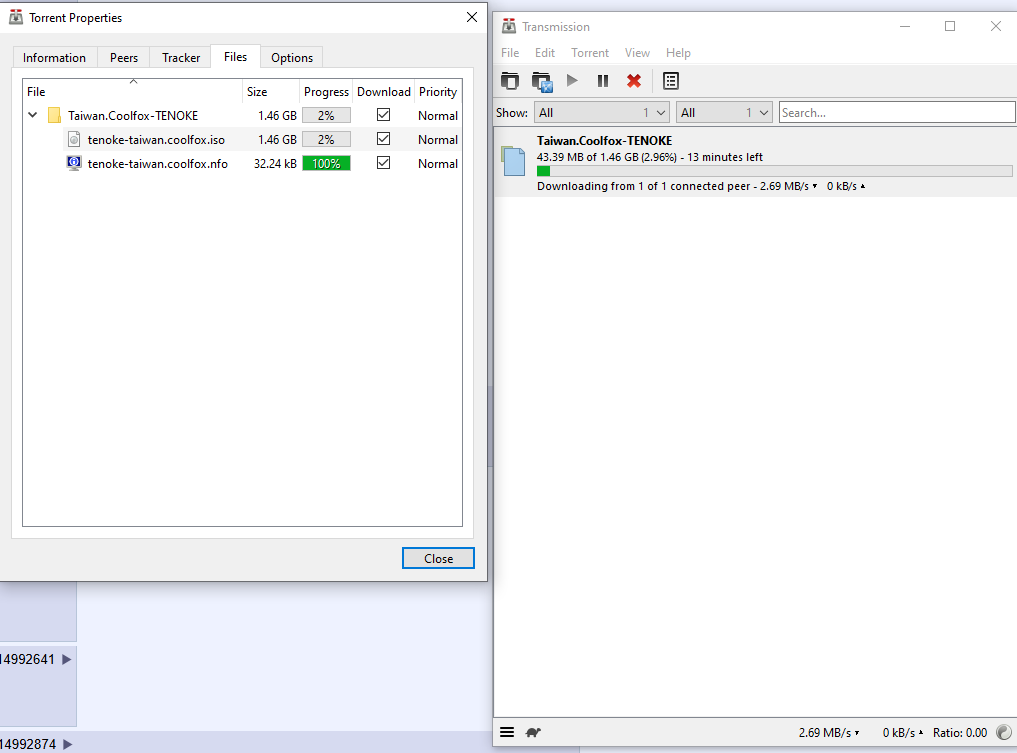
Task: Click the Close button in Torrent Properties
Action: coord(438,558)
